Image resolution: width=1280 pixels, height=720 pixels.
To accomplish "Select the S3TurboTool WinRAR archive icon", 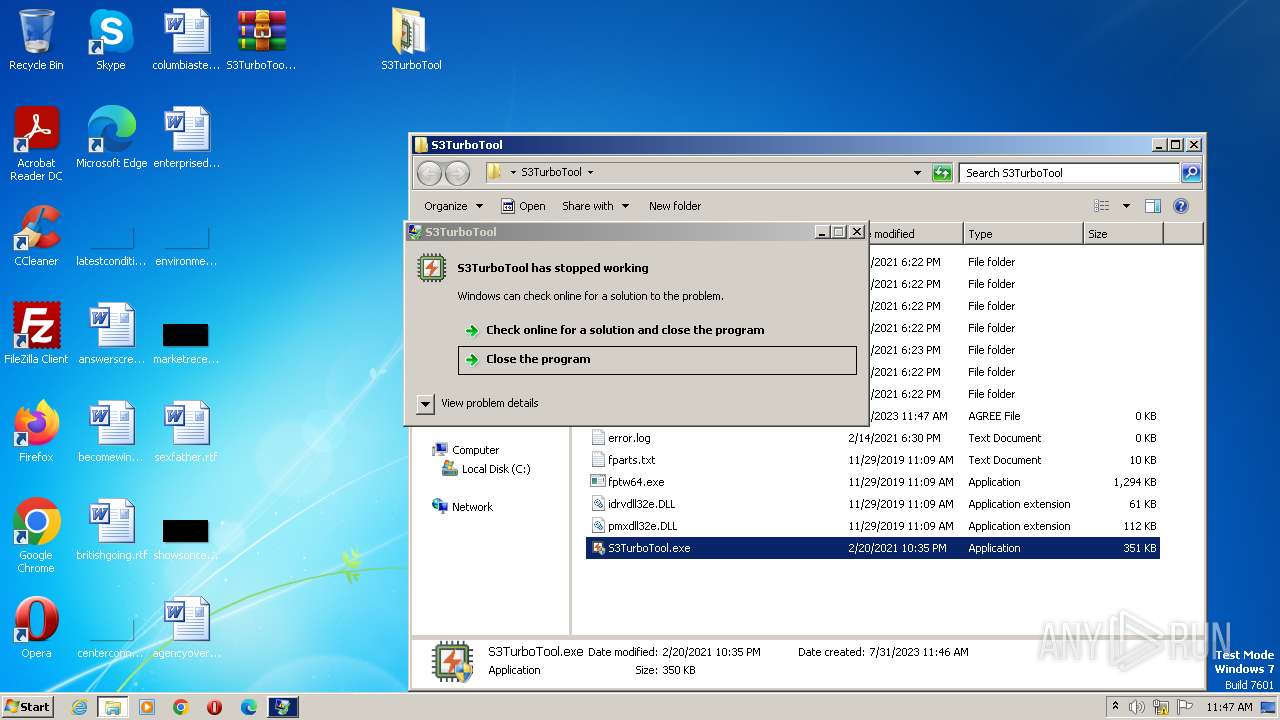I will click(261, 41).
